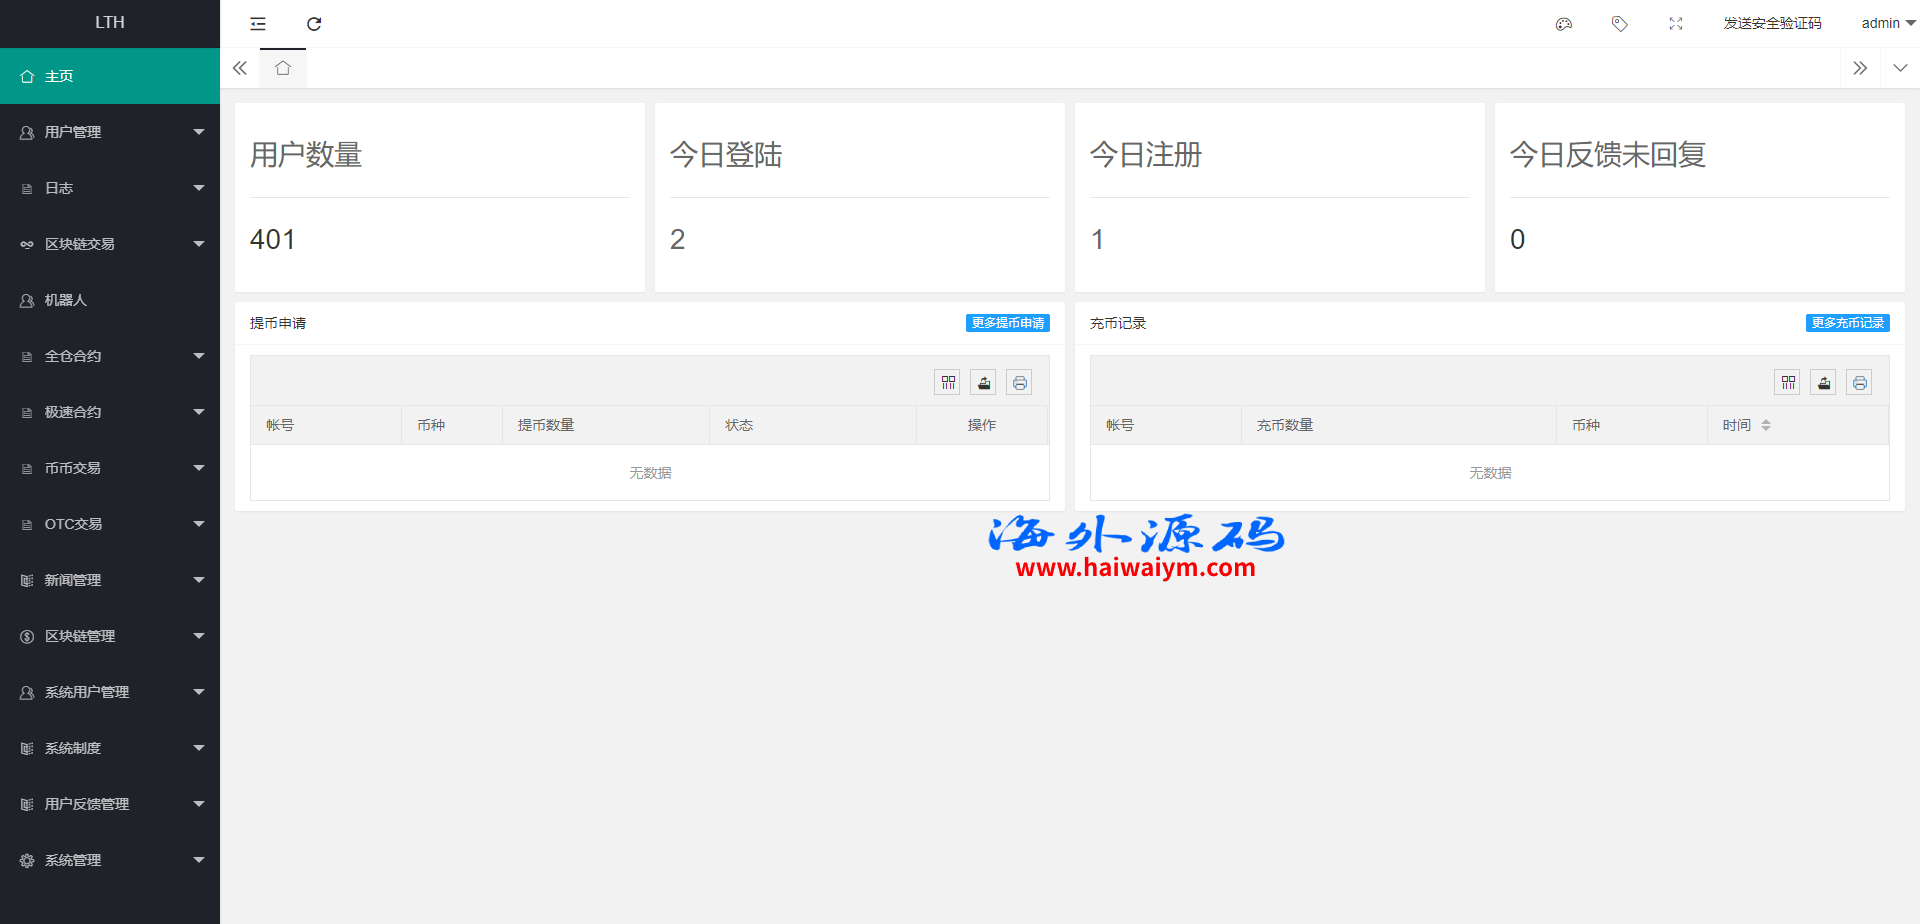Expand the 用户管理 sidebar menu
The image size is (1920, 924).
pos(110,132)
